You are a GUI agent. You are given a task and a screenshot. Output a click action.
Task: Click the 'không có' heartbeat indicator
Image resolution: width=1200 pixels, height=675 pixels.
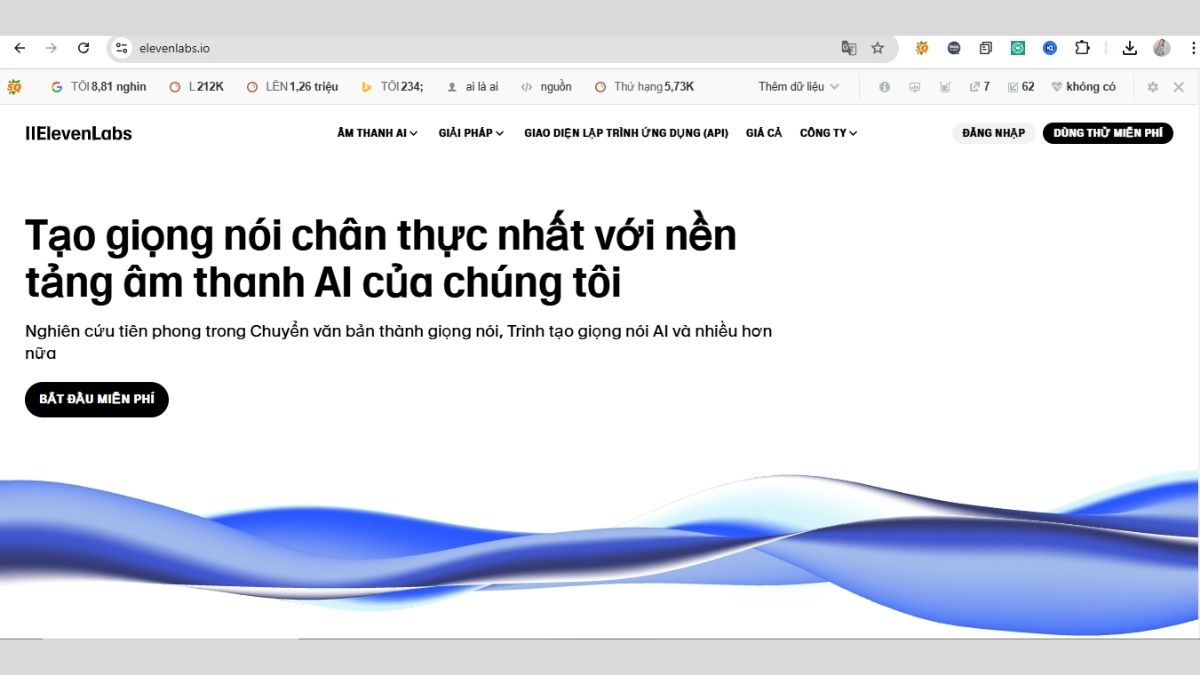(1083, 87)
